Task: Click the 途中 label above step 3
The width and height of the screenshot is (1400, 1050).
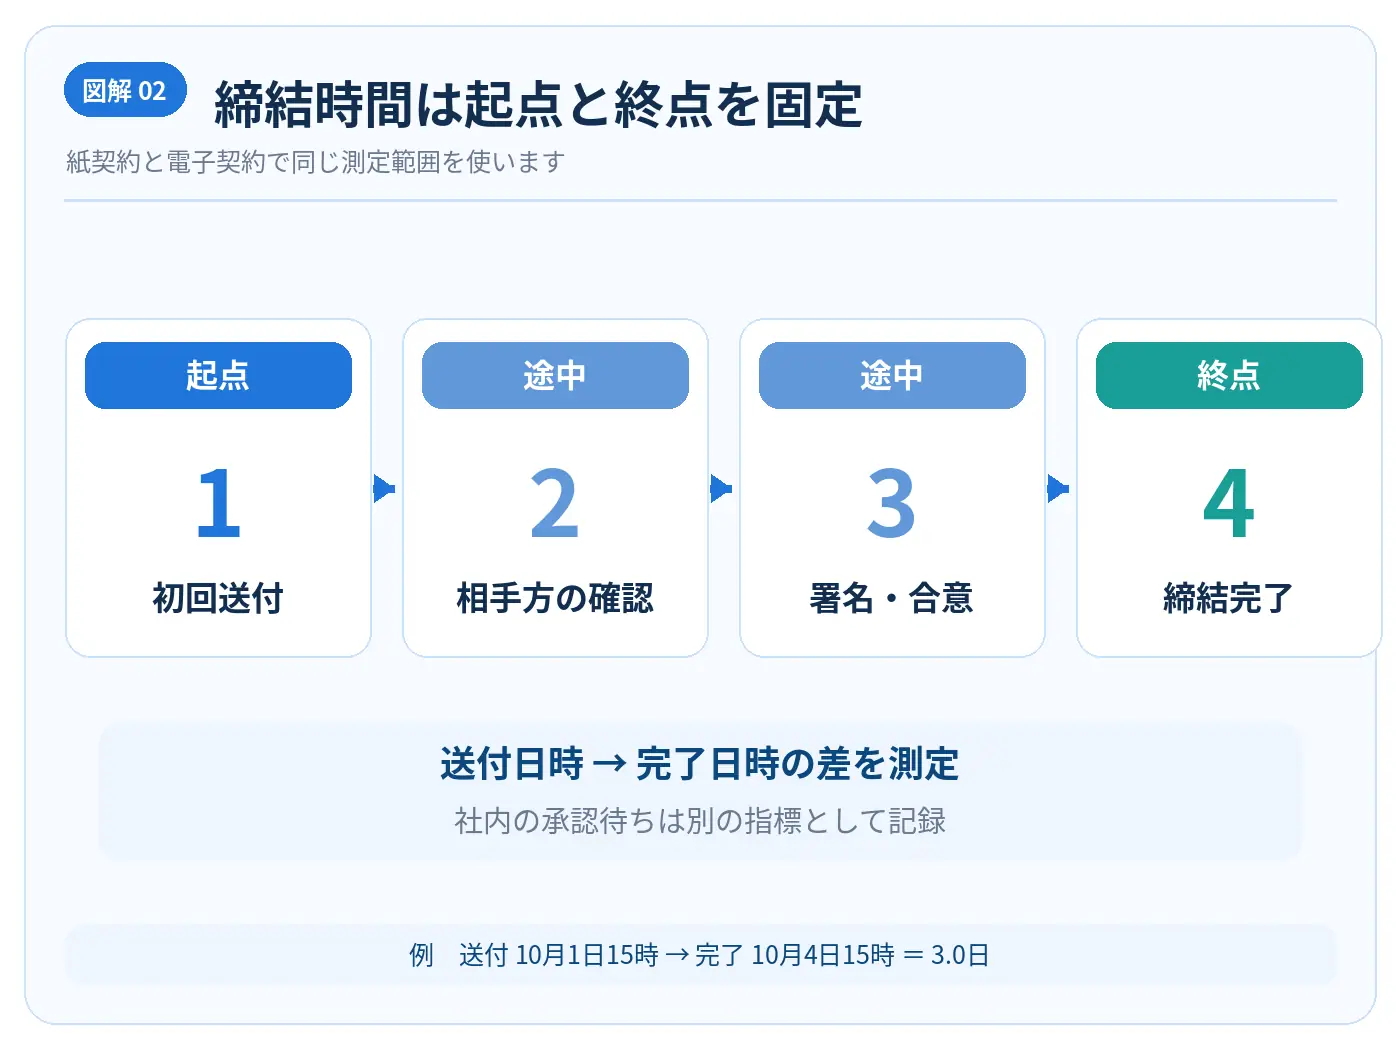Action: [892, 375]
